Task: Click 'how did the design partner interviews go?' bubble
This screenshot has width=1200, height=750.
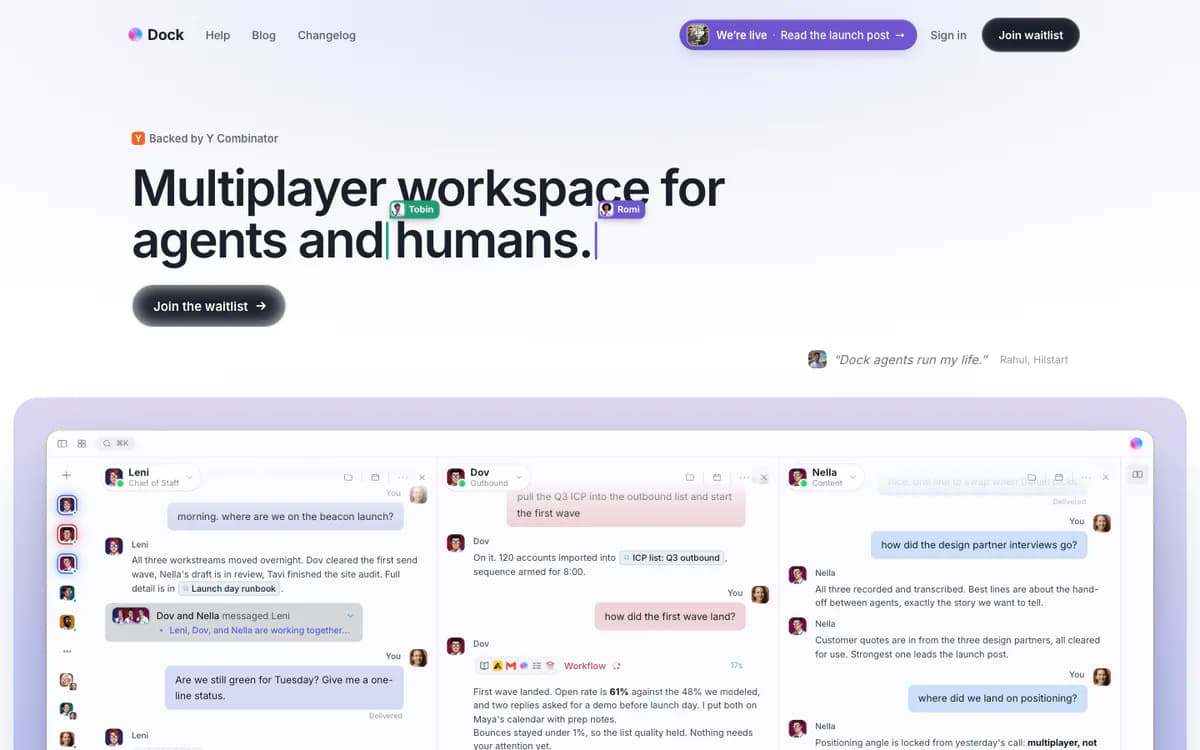Action: 980,545
